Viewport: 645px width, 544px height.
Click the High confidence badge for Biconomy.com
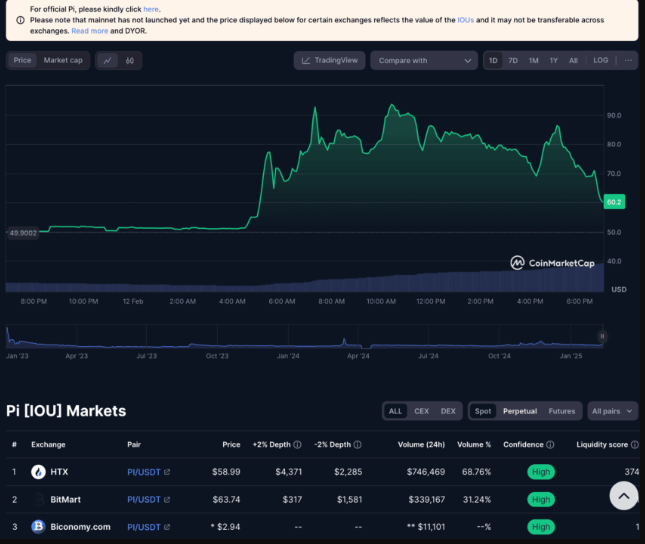coord(541,527)
